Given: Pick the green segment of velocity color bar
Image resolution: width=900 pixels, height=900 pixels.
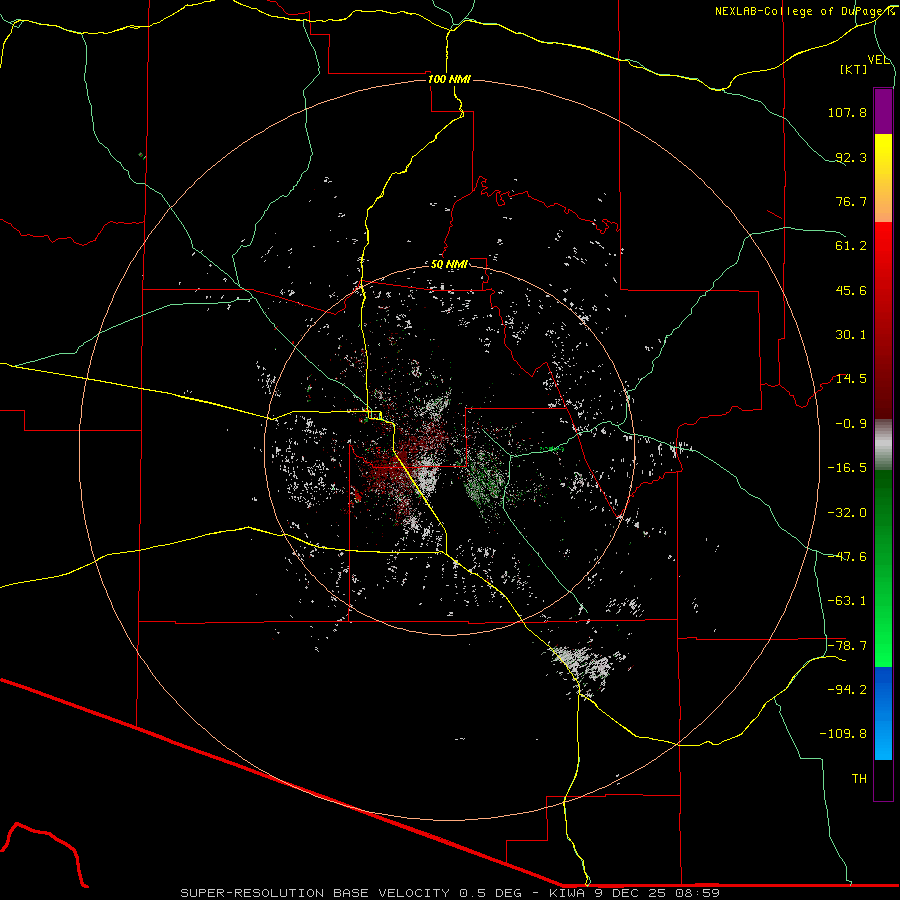Looking at the screenshot, I should point(883,568).
